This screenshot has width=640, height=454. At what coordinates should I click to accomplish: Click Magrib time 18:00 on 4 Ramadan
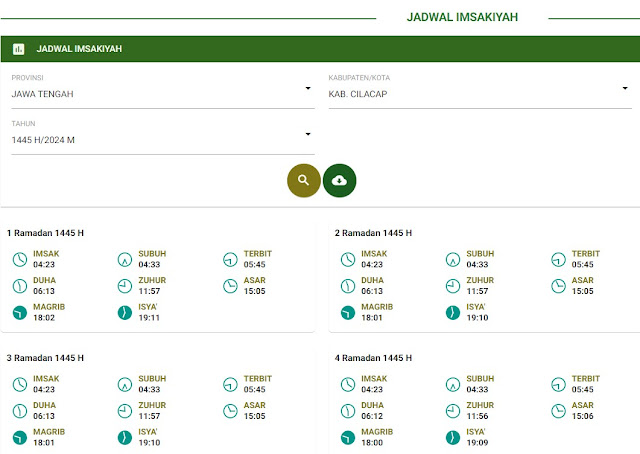click(372, 443)
